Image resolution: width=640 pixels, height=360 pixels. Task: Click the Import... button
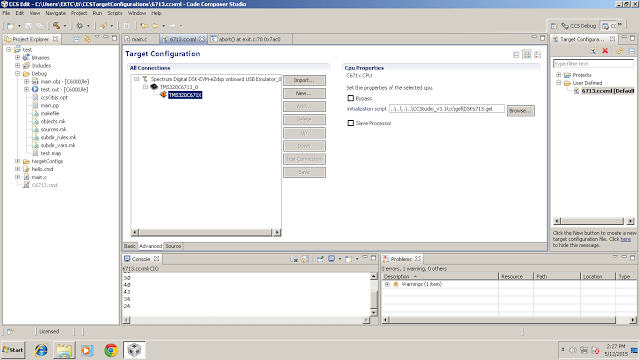pyautogui.click(x=304, y=80)
